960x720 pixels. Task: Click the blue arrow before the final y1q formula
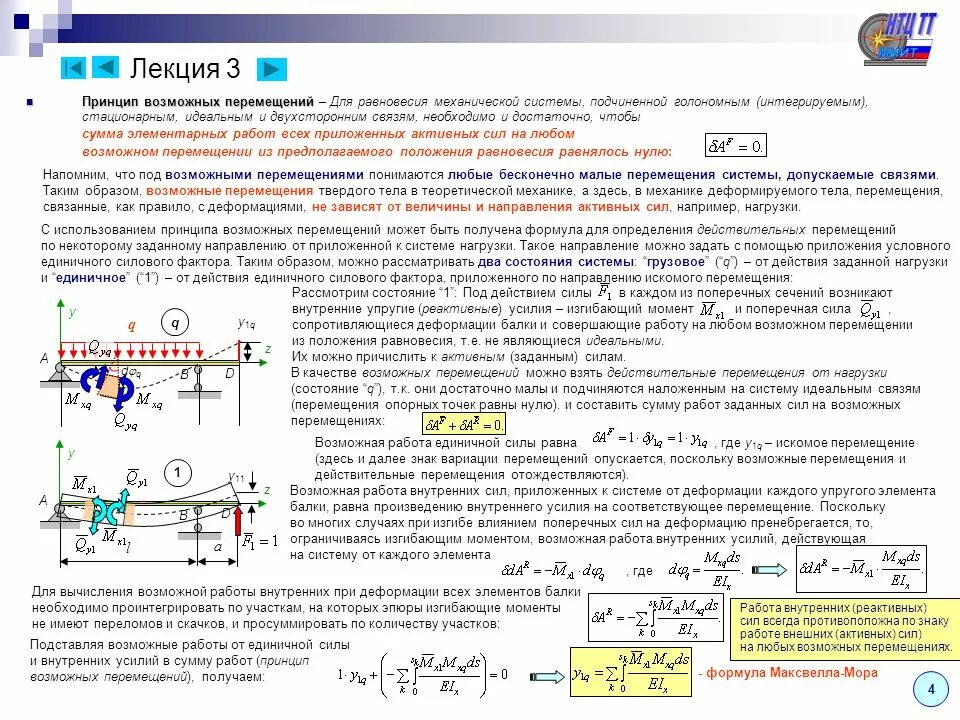[547, 676]
